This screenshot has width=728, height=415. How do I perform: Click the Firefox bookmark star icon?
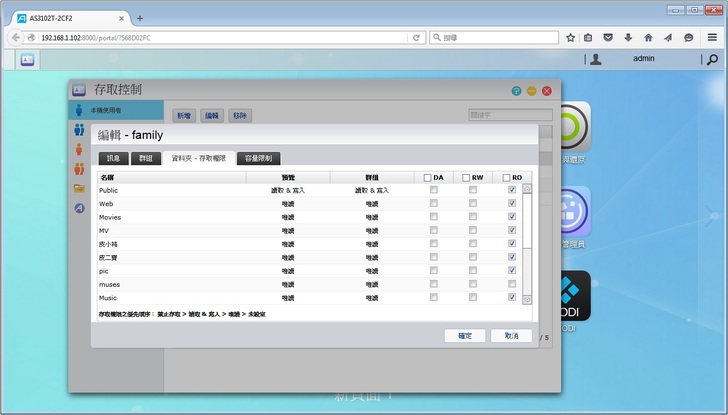click(571, 38)
